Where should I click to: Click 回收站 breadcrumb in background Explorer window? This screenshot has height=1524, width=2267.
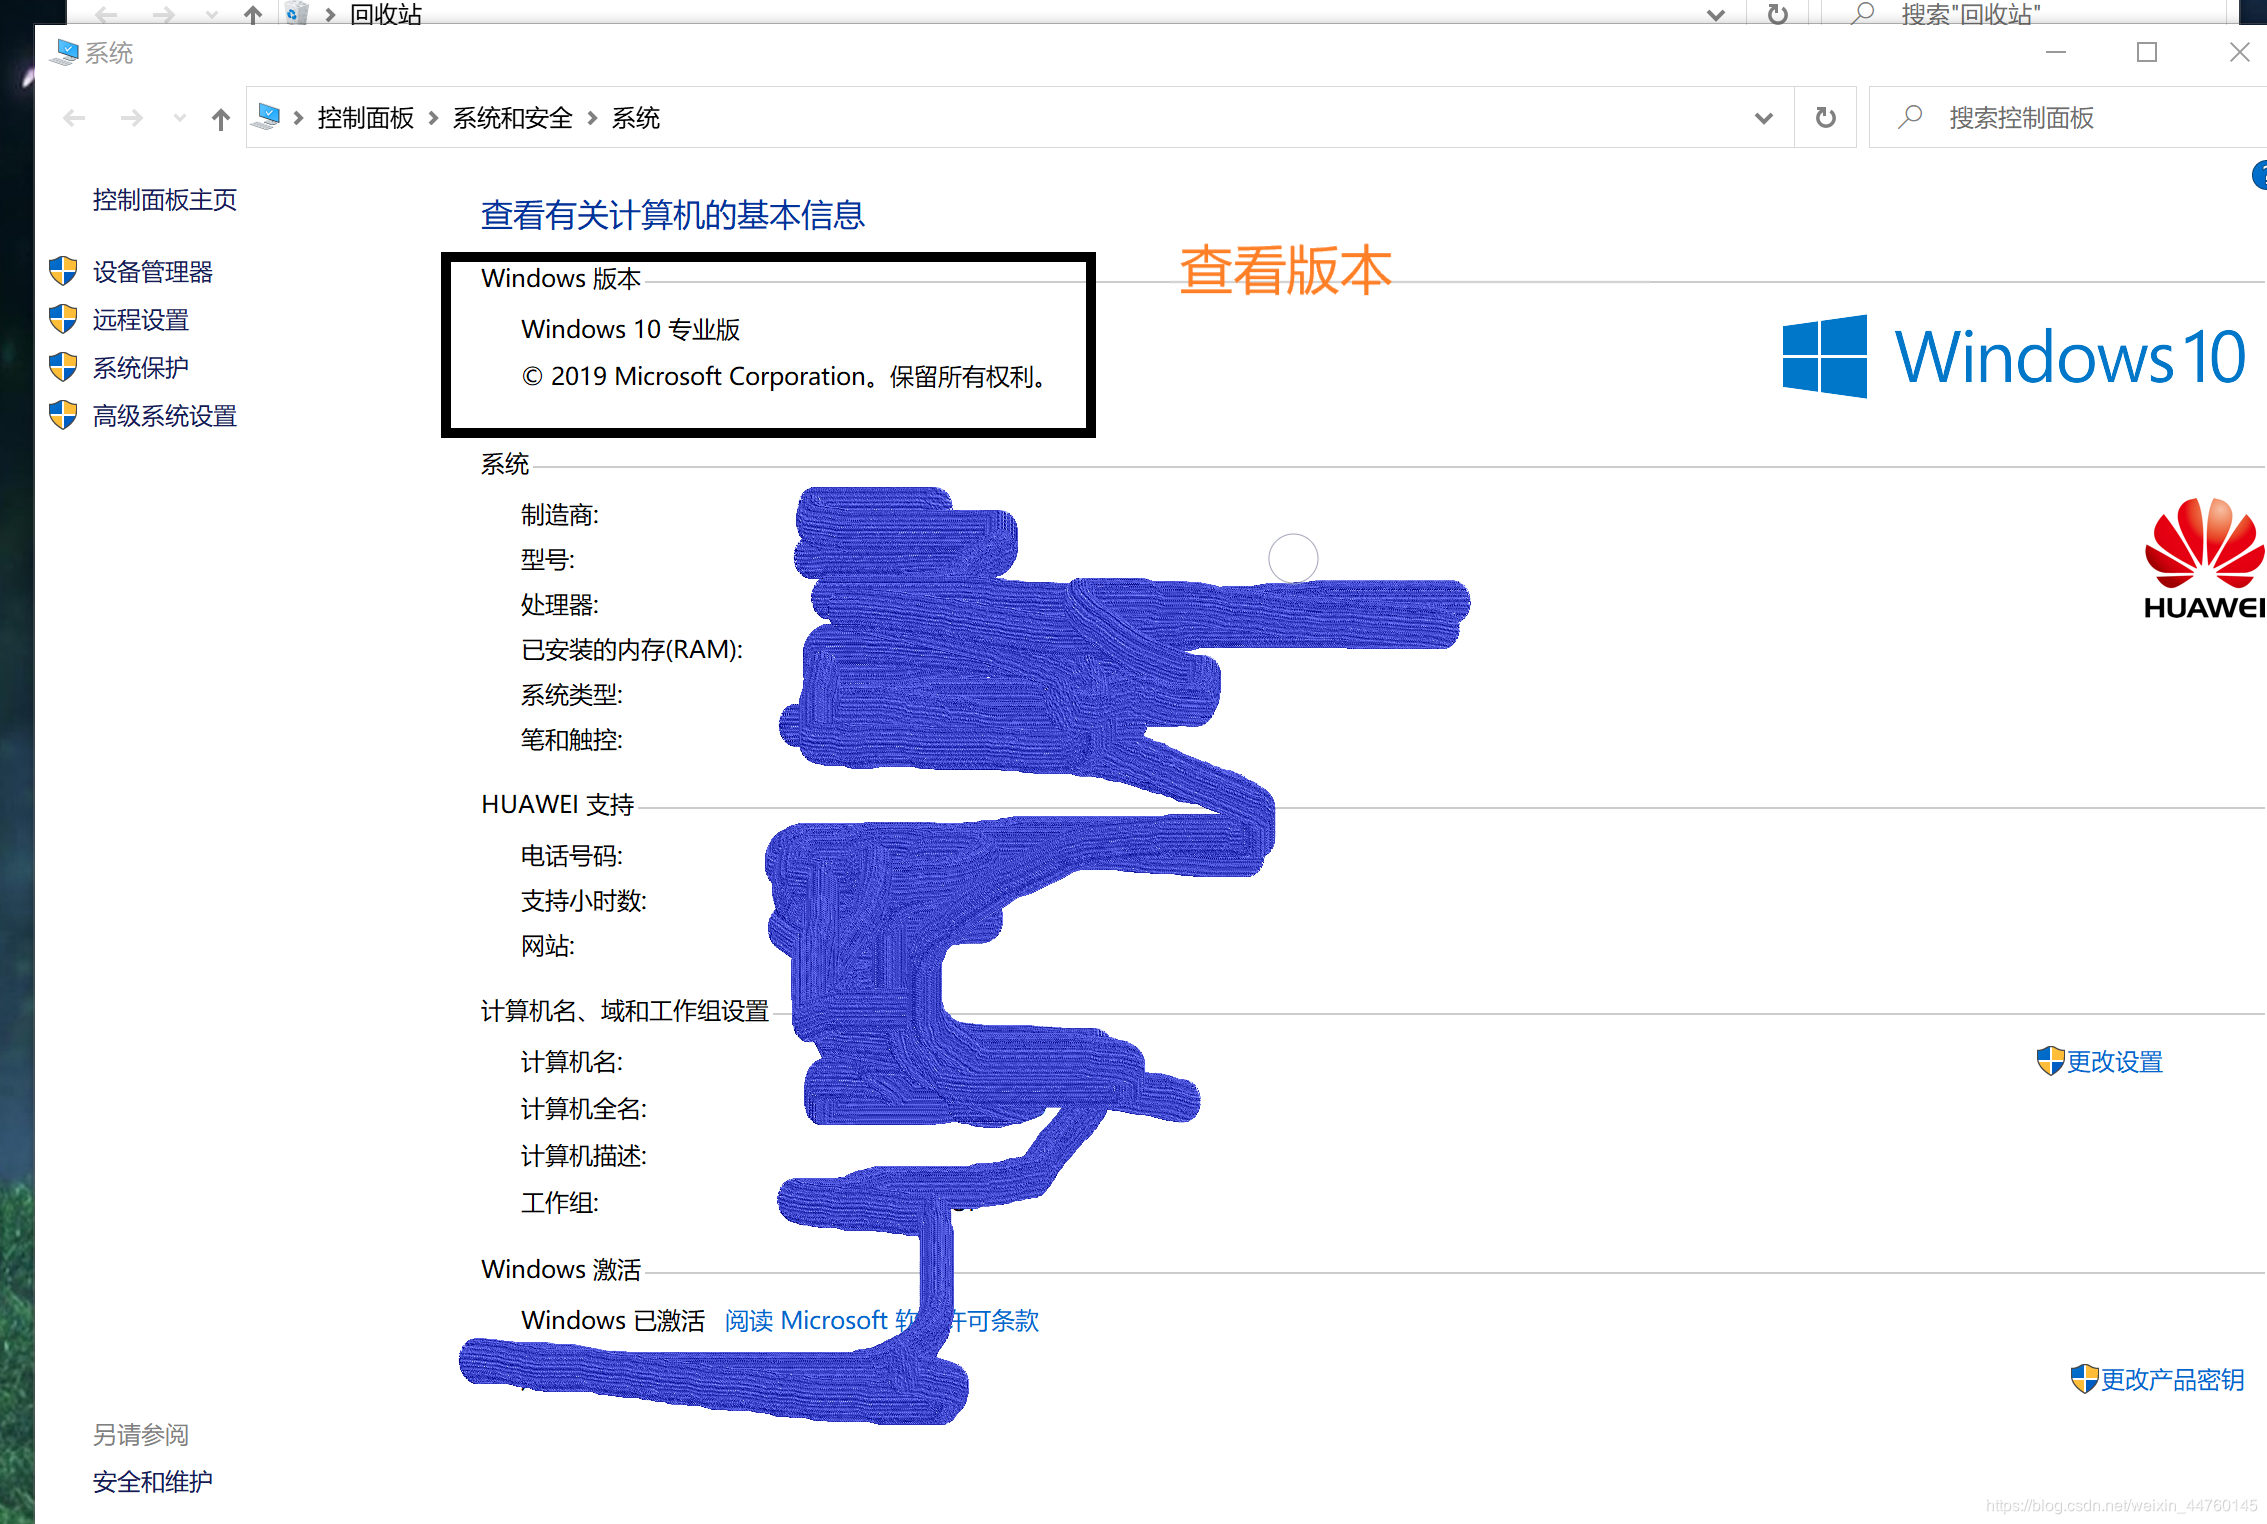tap(386, 13)
